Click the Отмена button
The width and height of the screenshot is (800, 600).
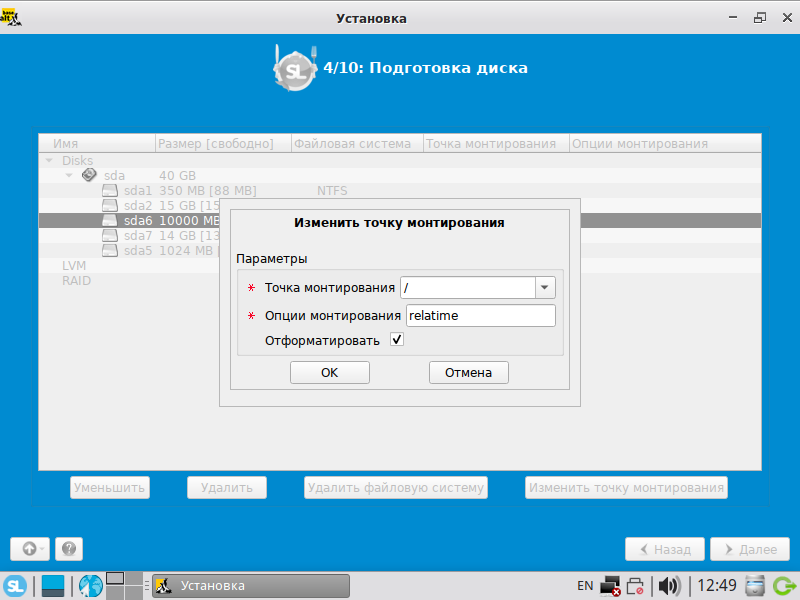click(468, 372)
